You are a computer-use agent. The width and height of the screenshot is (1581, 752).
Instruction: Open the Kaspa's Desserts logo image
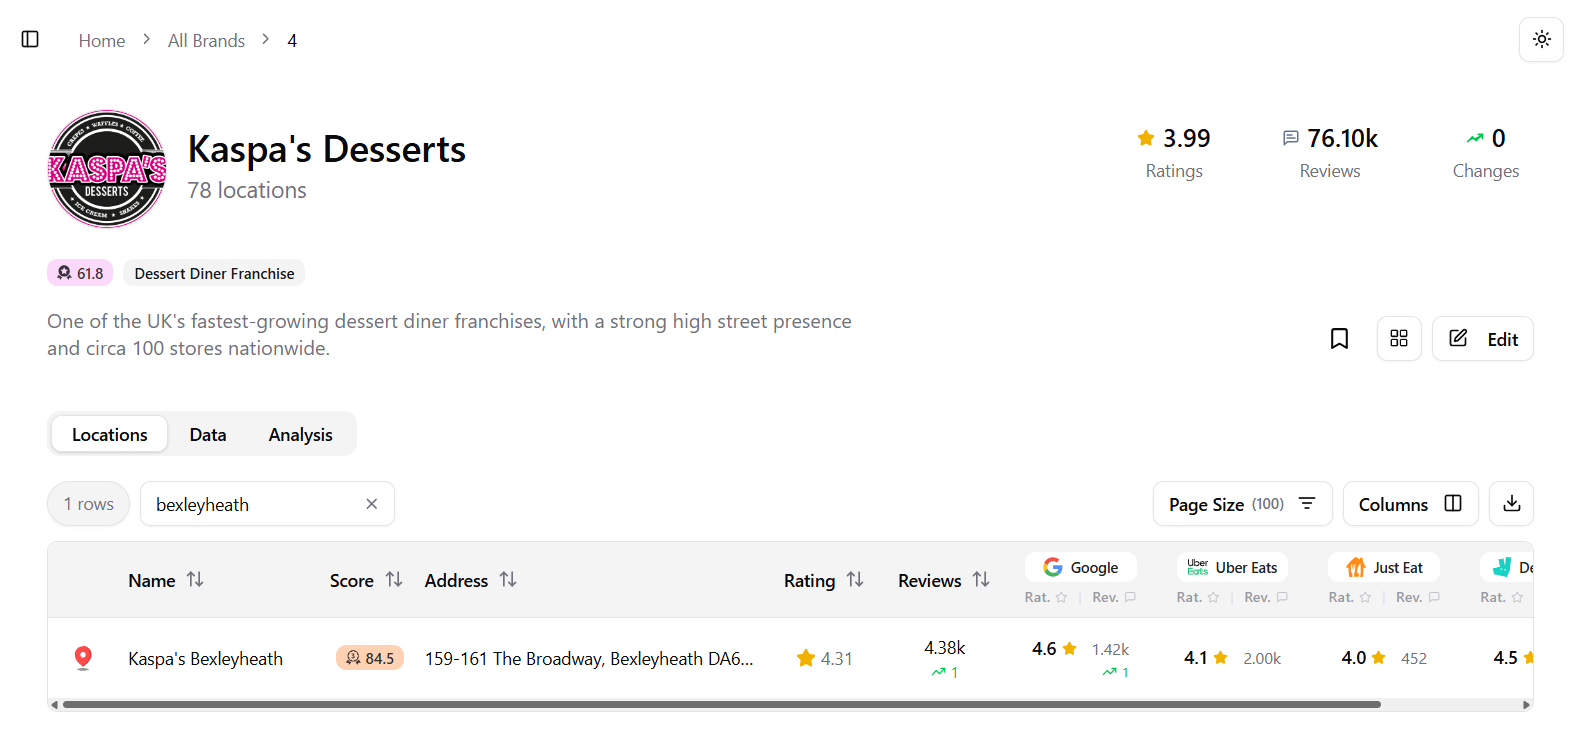107,169
